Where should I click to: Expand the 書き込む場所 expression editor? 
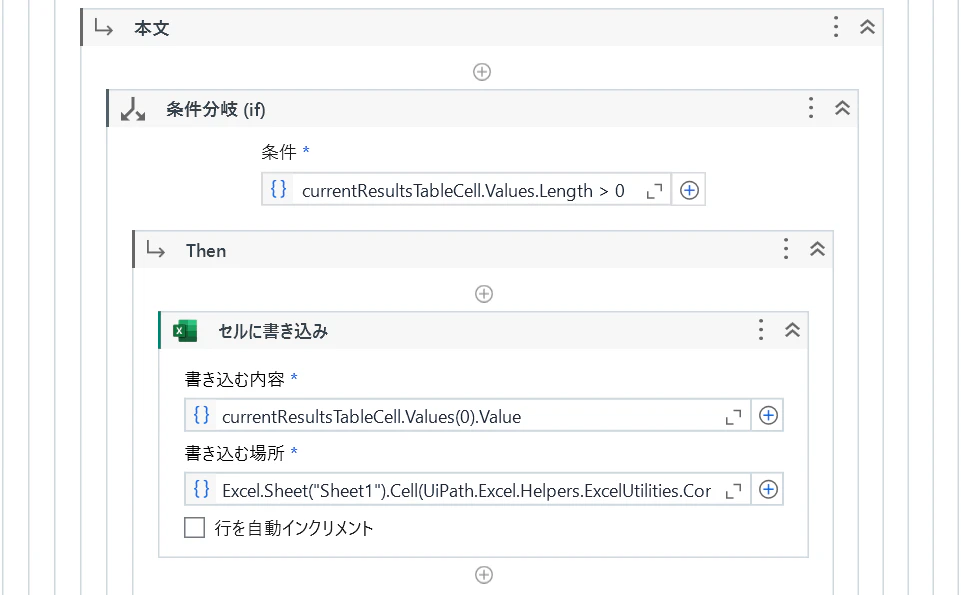(733, 491)
